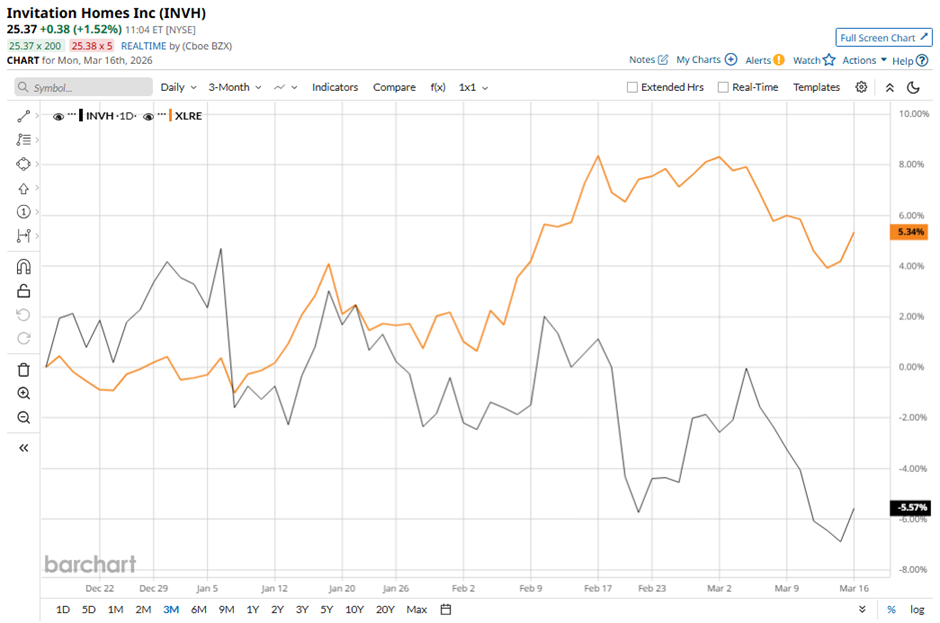Select the 6M time range tab
940x623 pixels.
pyautogui.click(x=198, y=609)
